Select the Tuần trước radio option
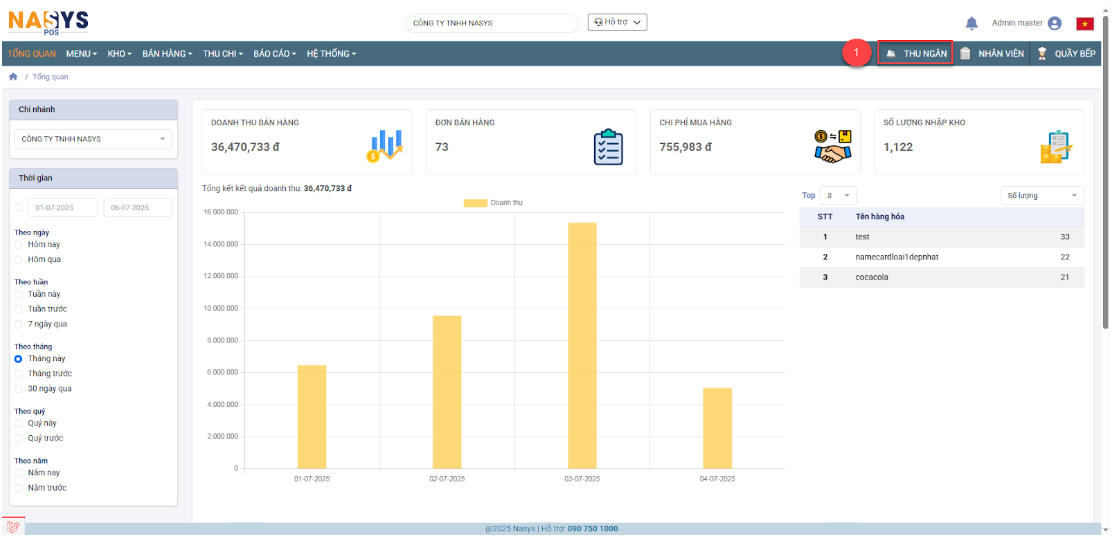The height and width of the screenshot is (537, 1114). point(18,309)
